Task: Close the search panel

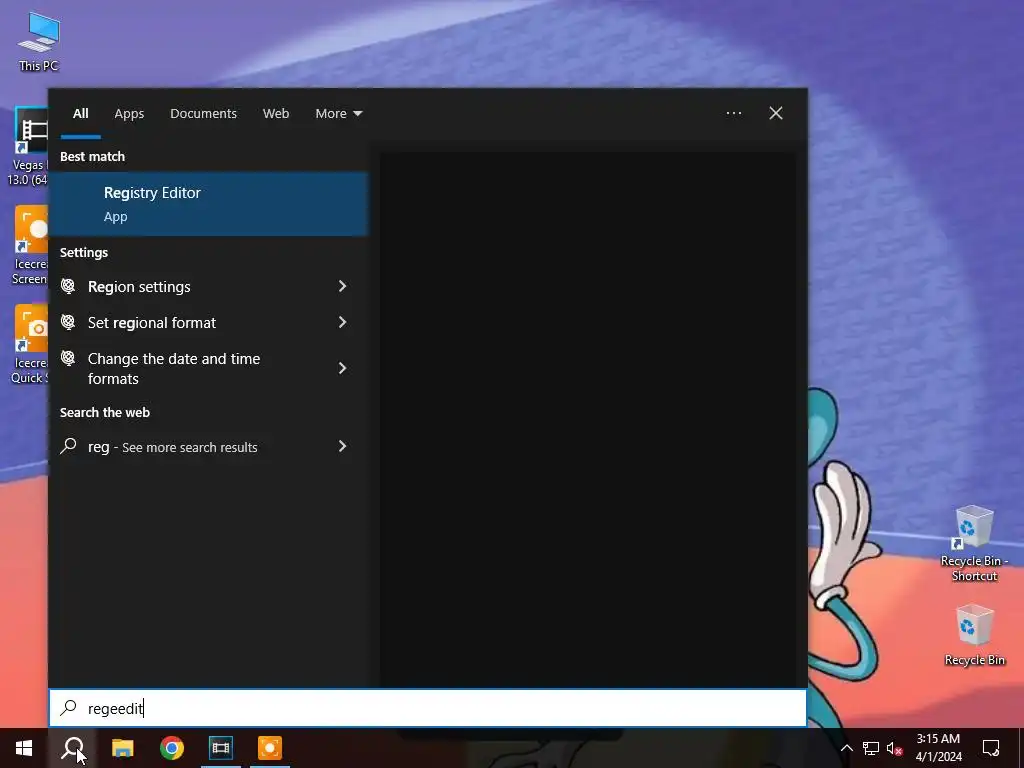Action: pyautogui.click(x=776, y=114)
